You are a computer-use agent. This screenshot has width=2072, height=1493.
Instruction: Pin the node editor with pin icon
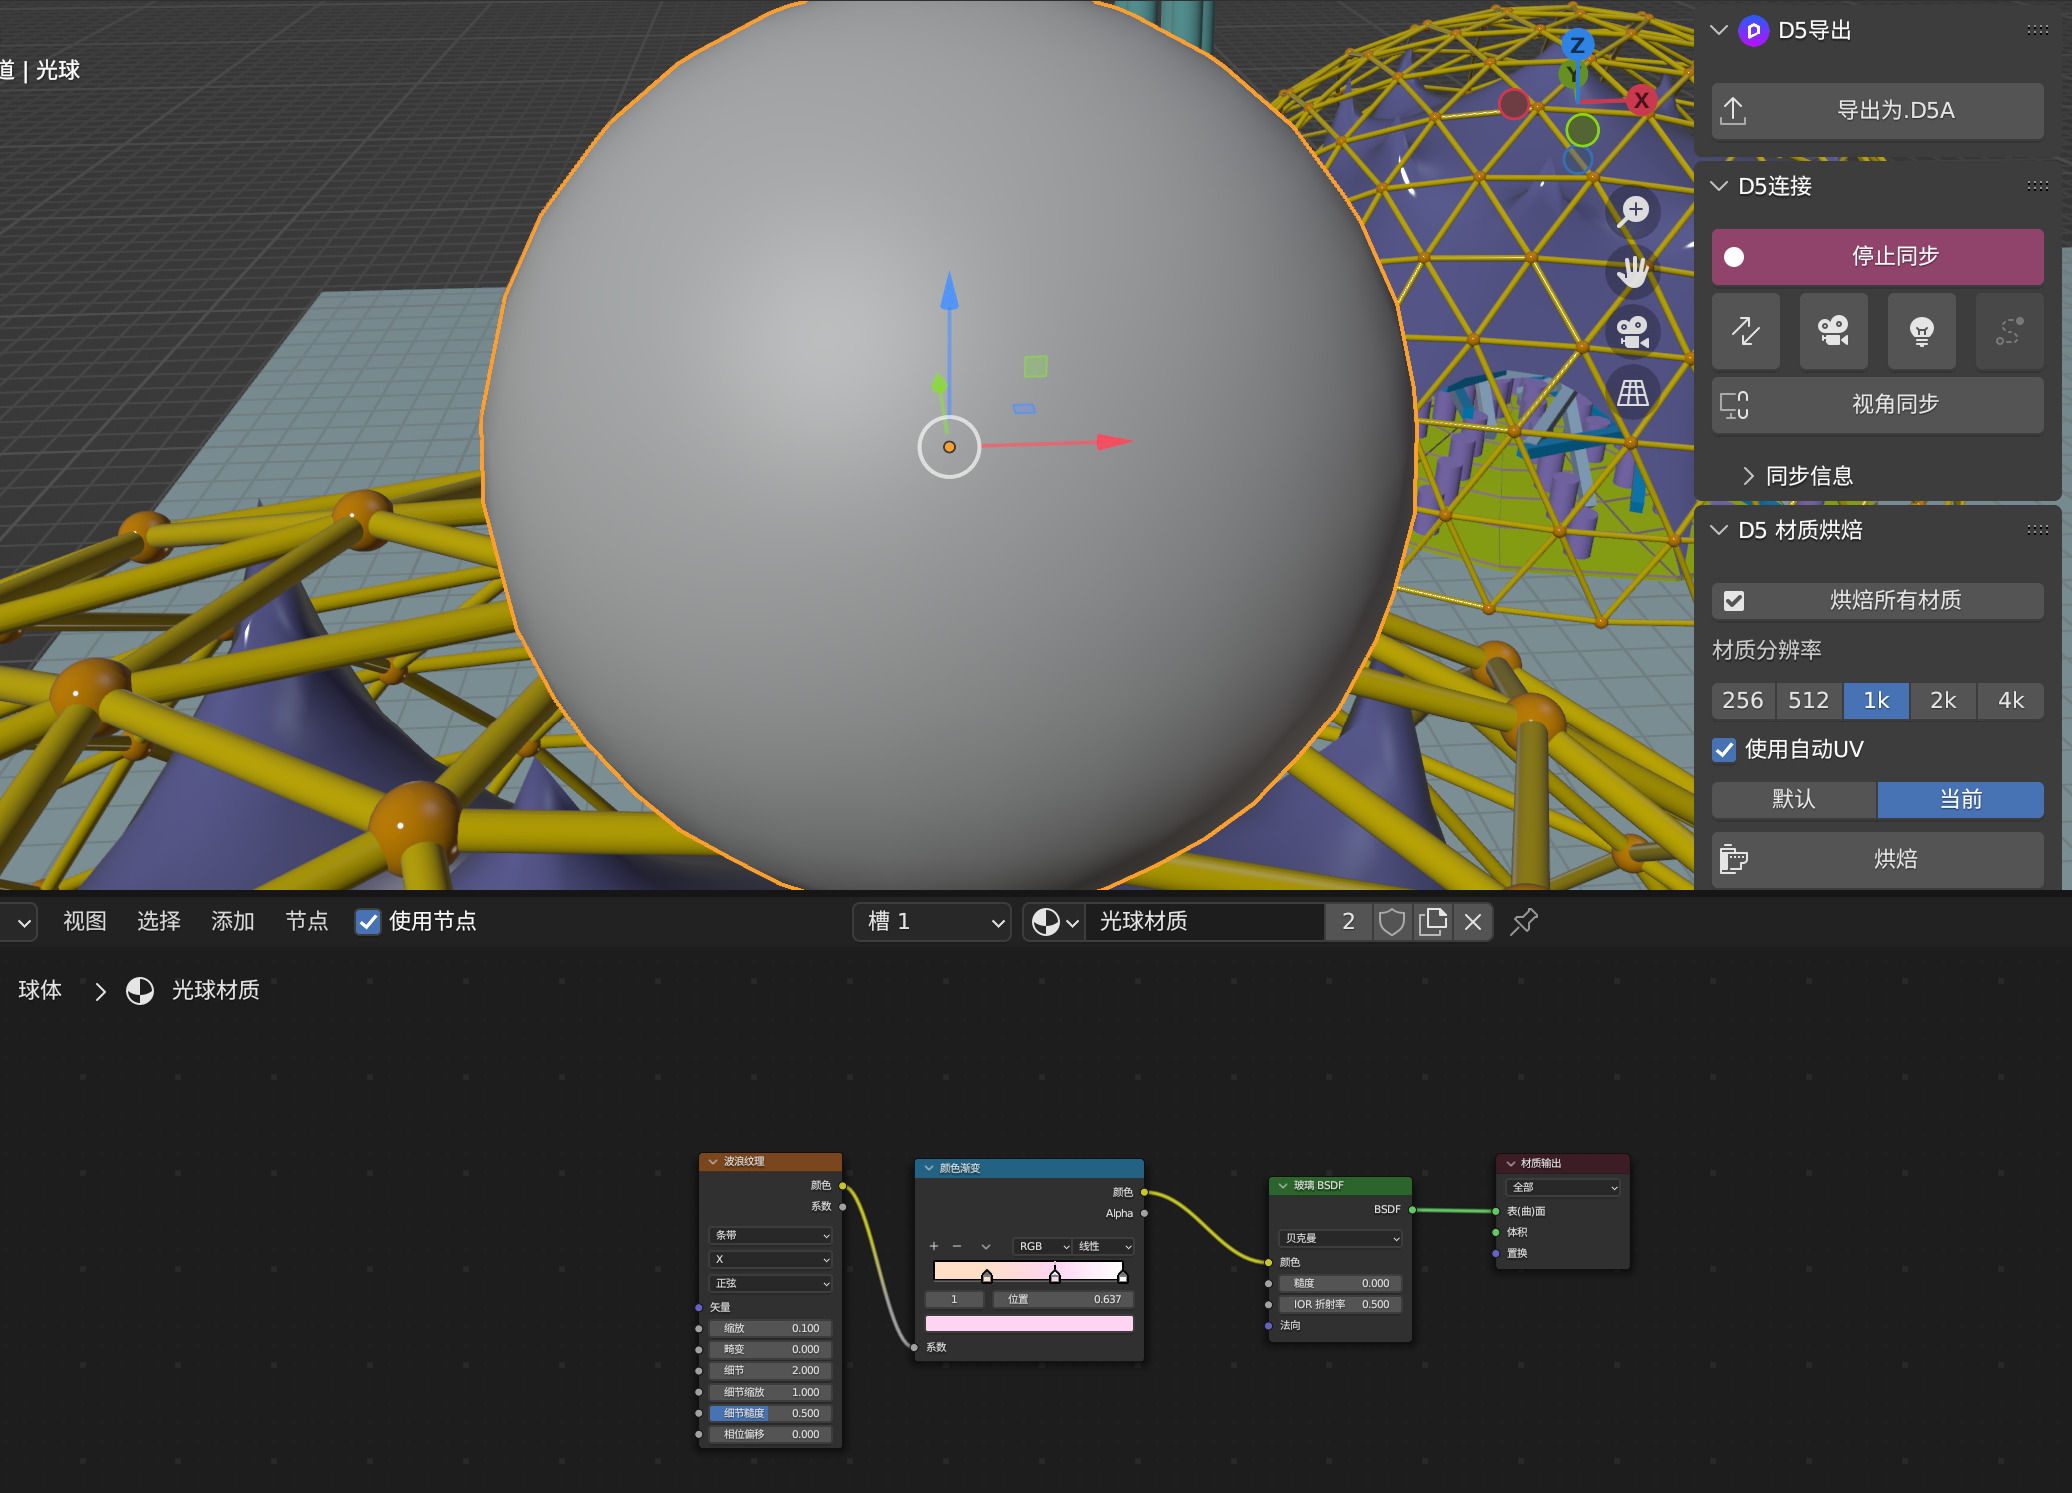[x=1524, y=922]
